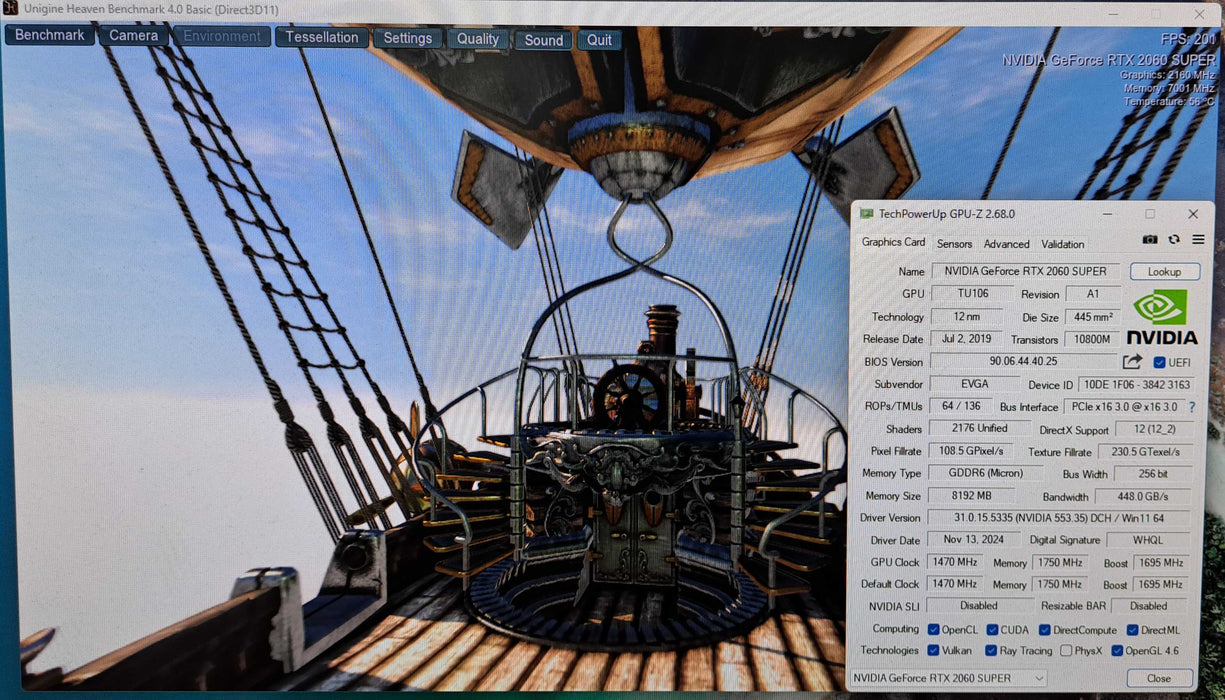This screenshot has width=1225, height=700.
Task: Click the GPU Clock value 1470 MHz
Action: pyautogui.click(x=954, y=562)
